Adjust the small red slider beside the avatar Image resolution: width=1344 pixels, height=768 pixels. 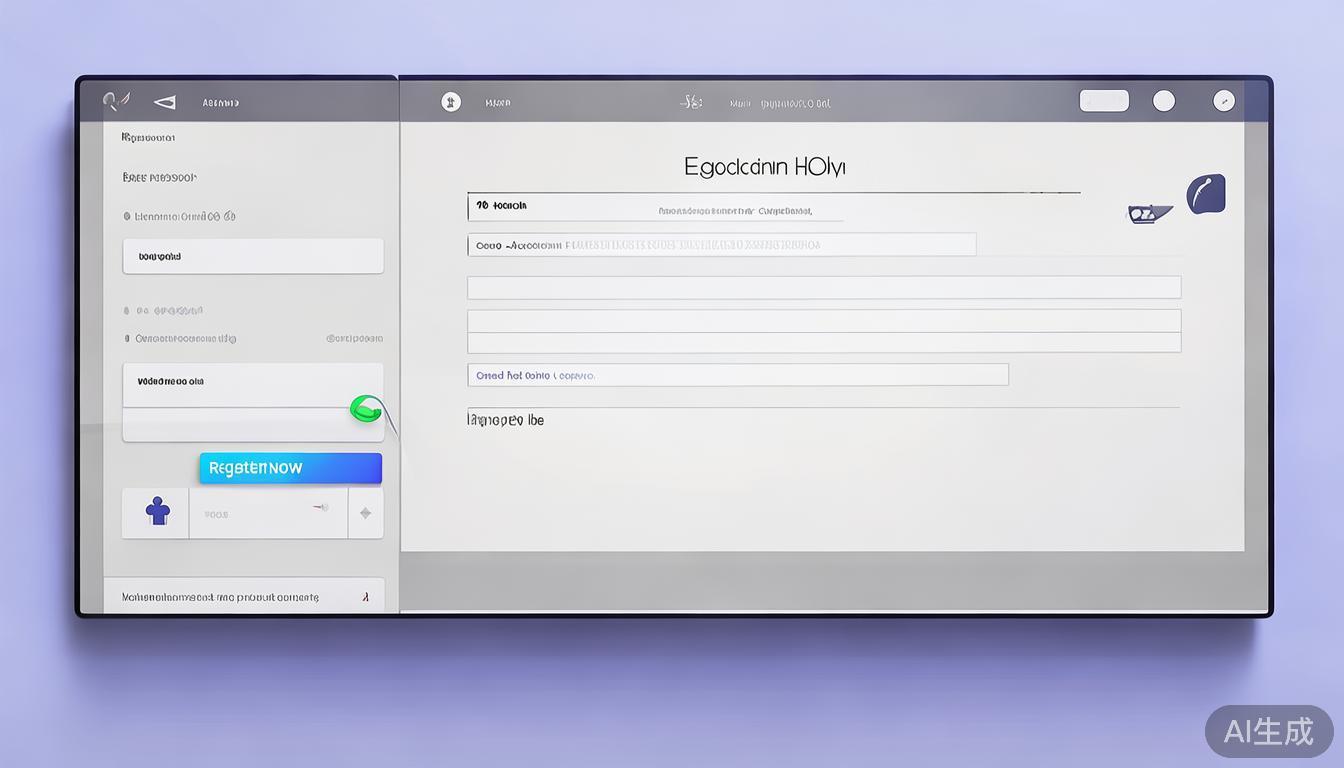pos(320,507)
